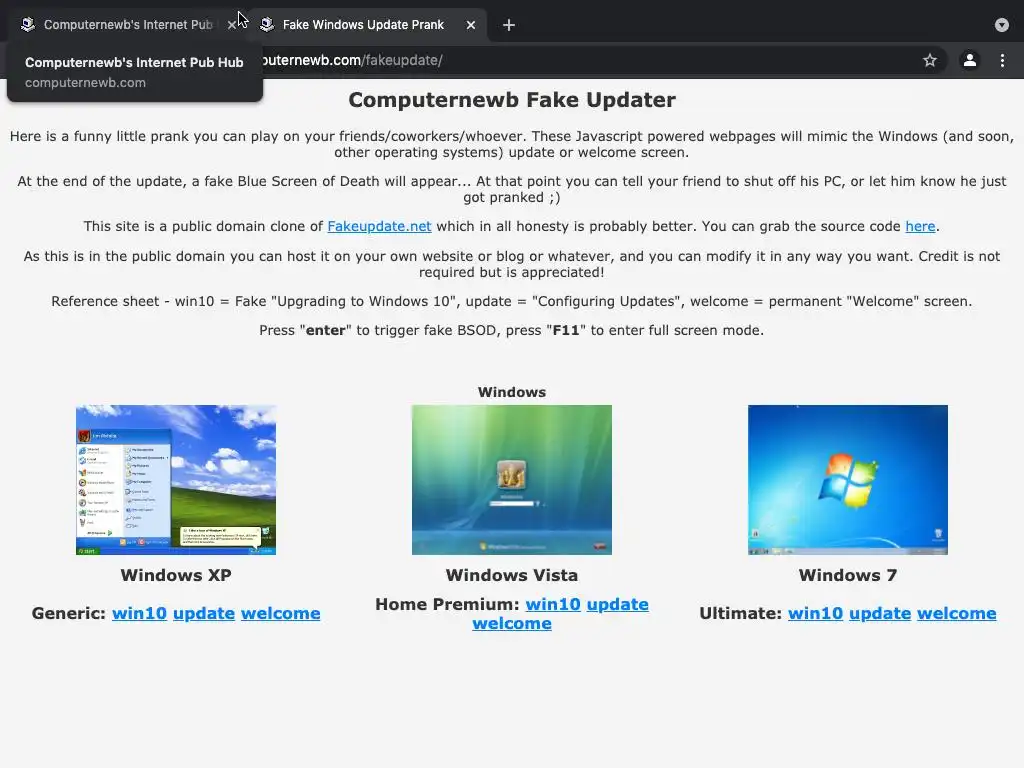
Task: Open Windows XP Generic update link
Action: (204, 613)
